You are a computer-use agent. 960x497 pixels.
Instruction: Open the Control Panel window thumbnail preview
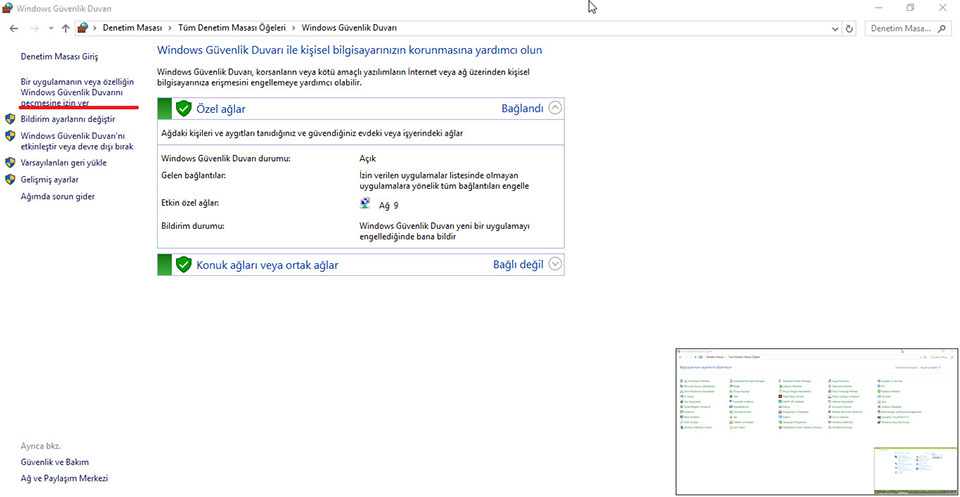click(817, 422)
